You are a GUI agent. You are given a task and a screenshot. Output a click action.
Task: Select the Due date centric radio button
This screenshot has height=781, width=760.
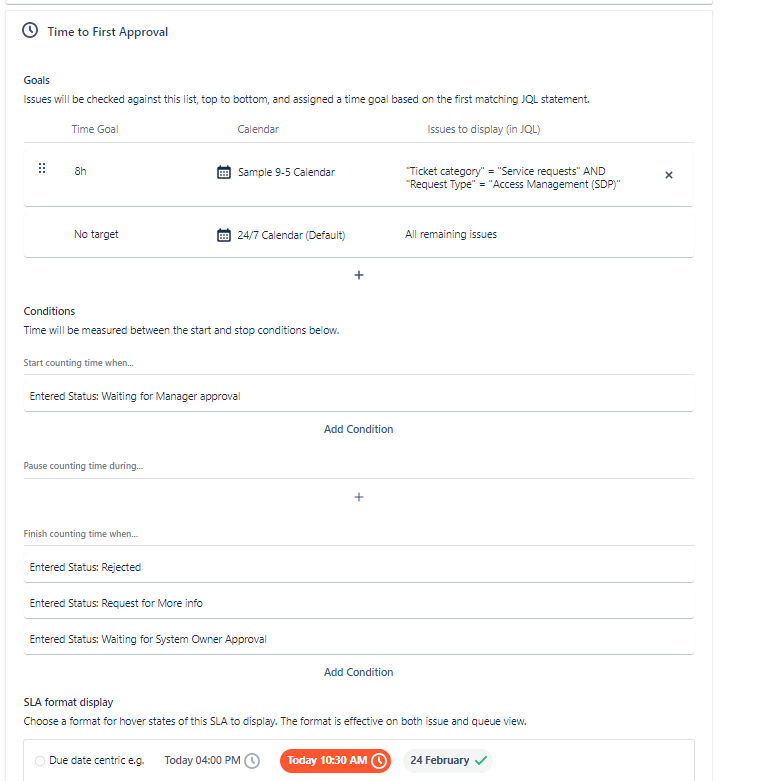pyautogui.click(x=40, y=761)
